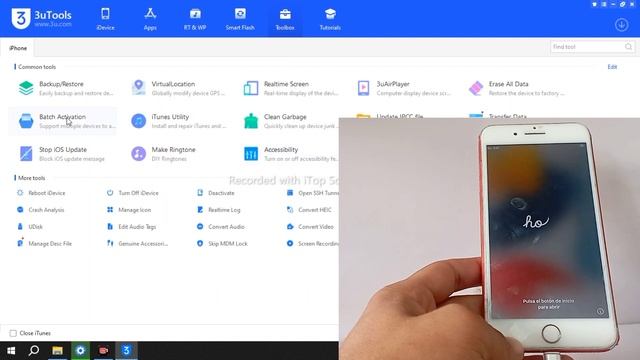Go to RT & WP section

pos(195,19)
